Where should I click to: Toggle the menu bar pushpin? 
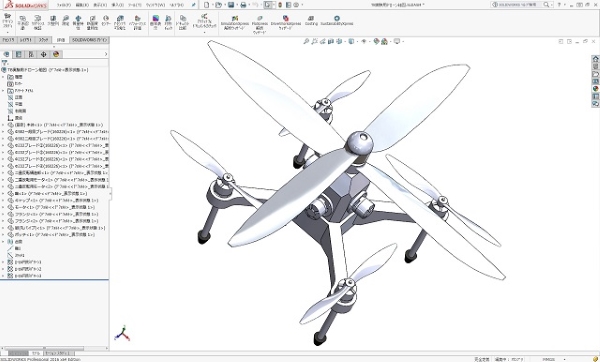click(194, 5)
